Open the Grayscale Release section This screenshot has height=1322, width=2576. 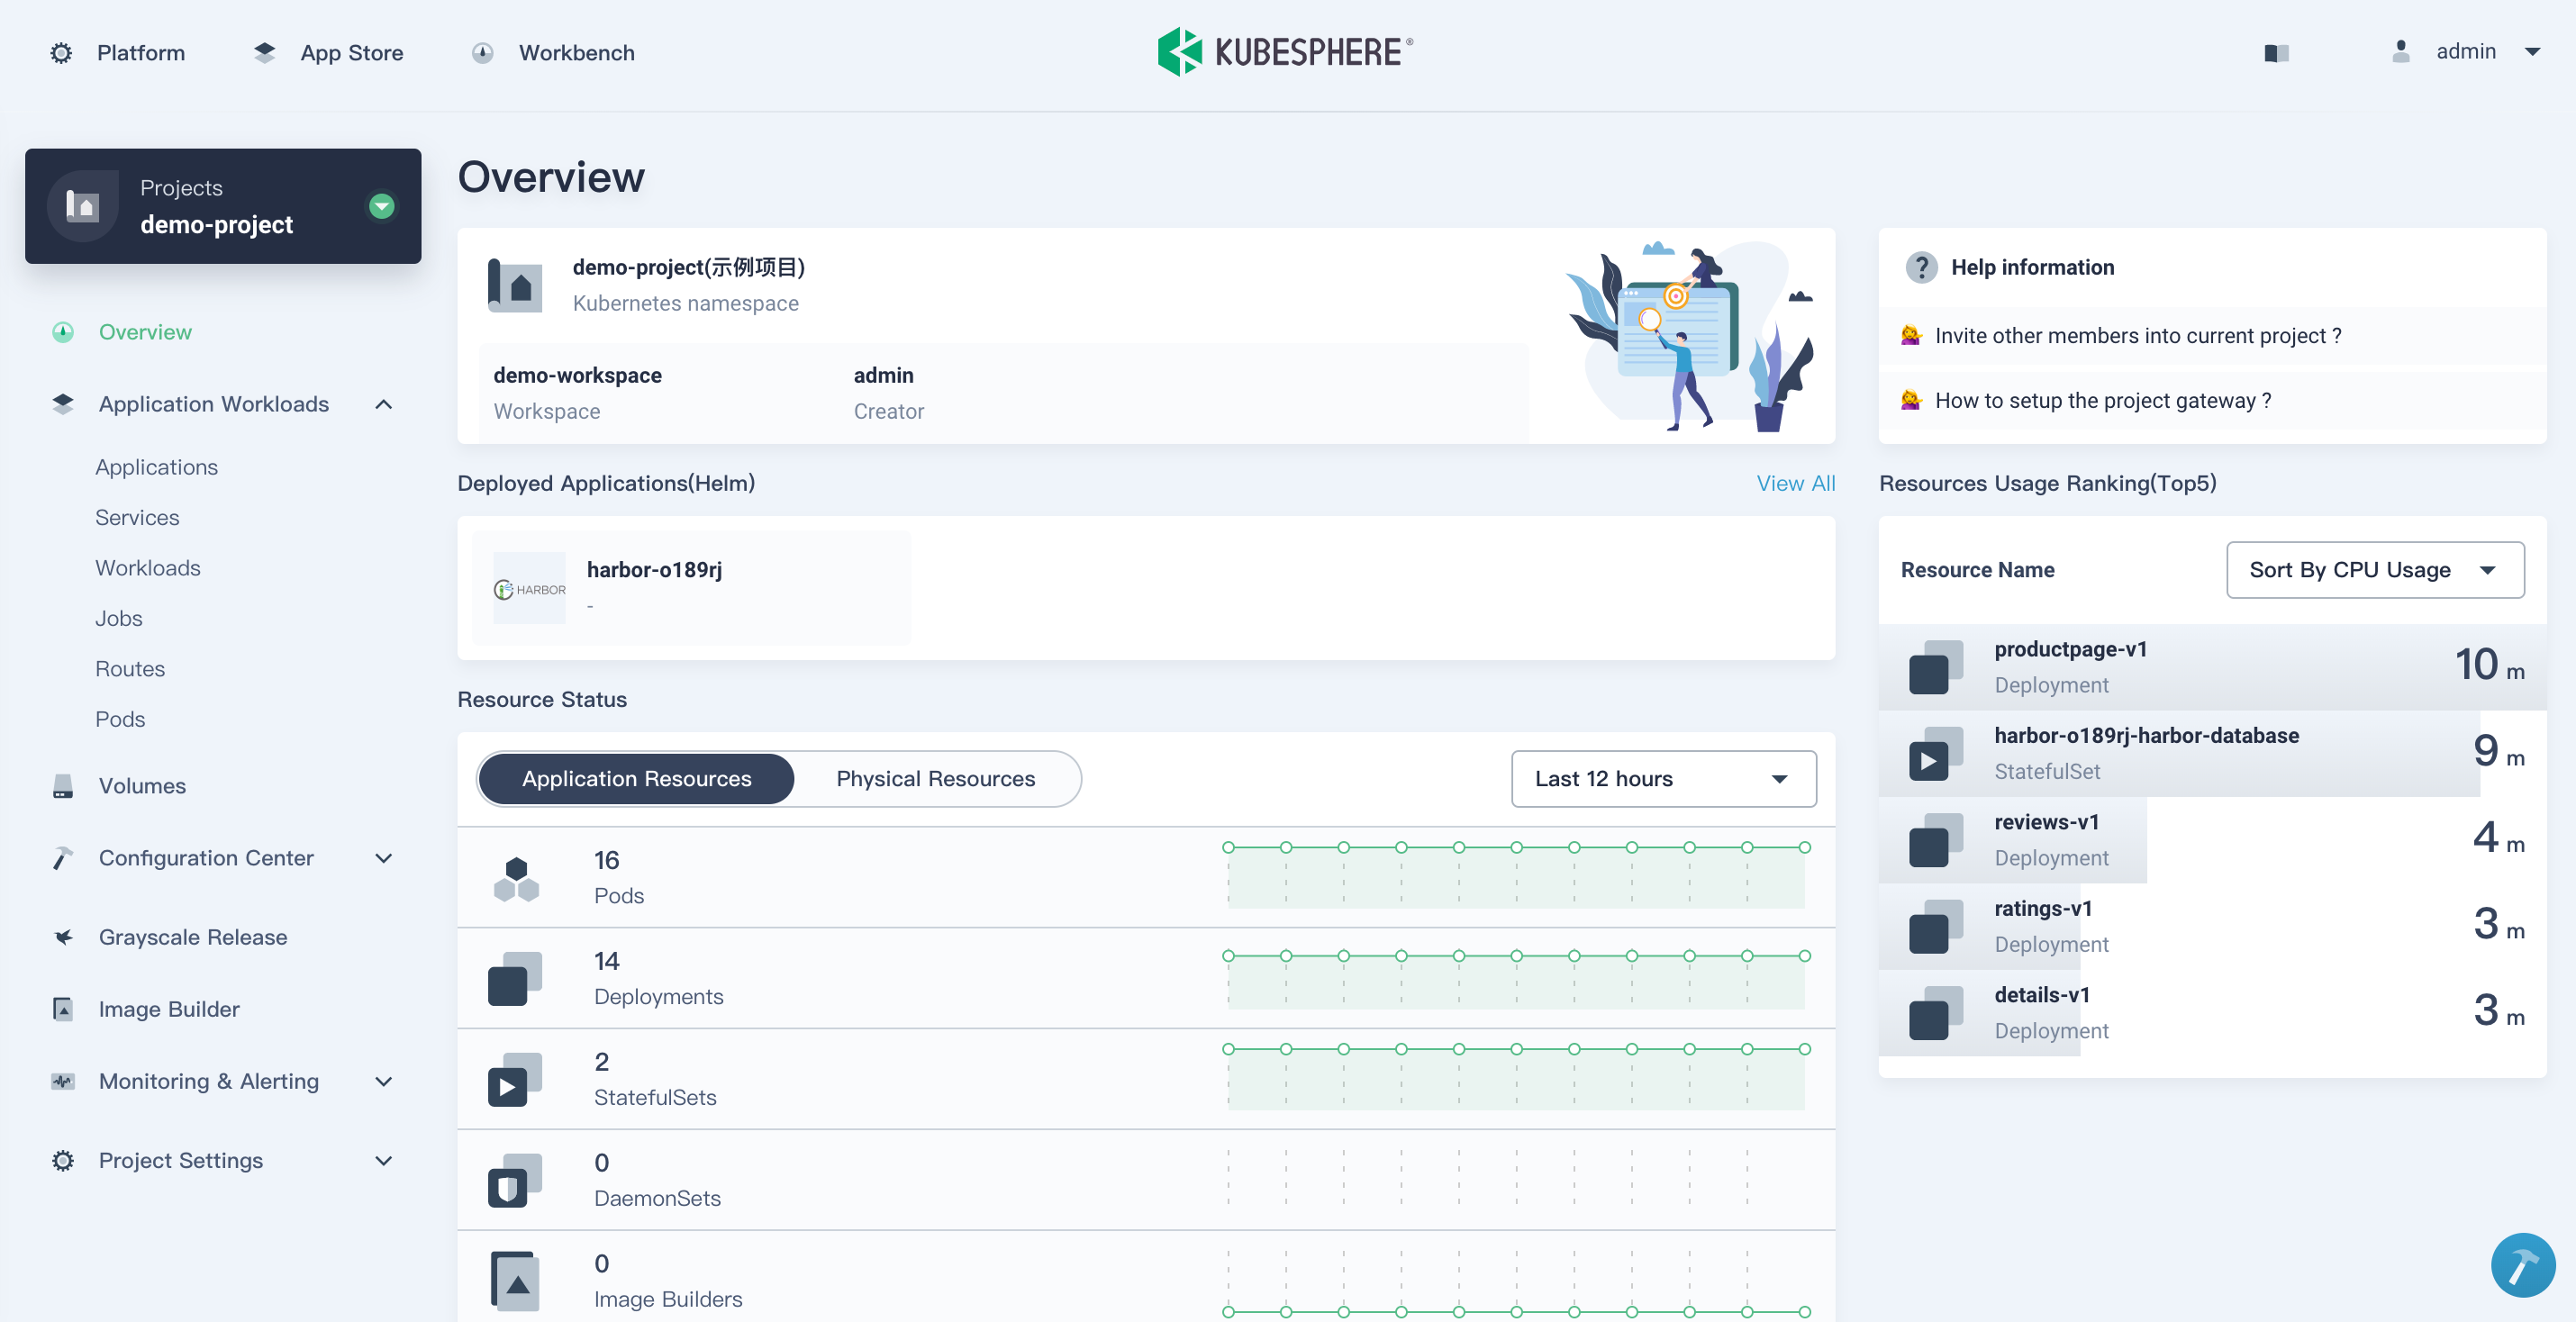pos(192,937)
